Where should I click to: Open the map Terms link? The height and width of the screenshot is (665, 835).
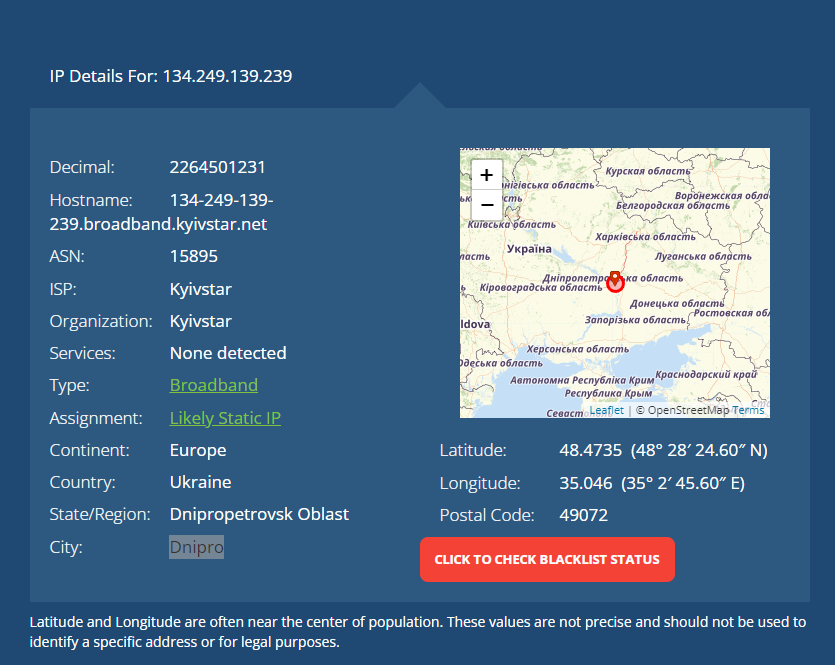748,411
